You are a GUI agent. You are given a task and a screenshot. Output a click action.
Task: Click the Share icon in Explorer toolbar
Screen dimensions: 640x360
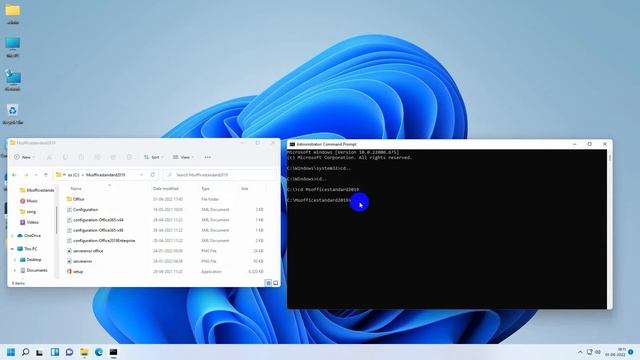(x=113, y=157)
